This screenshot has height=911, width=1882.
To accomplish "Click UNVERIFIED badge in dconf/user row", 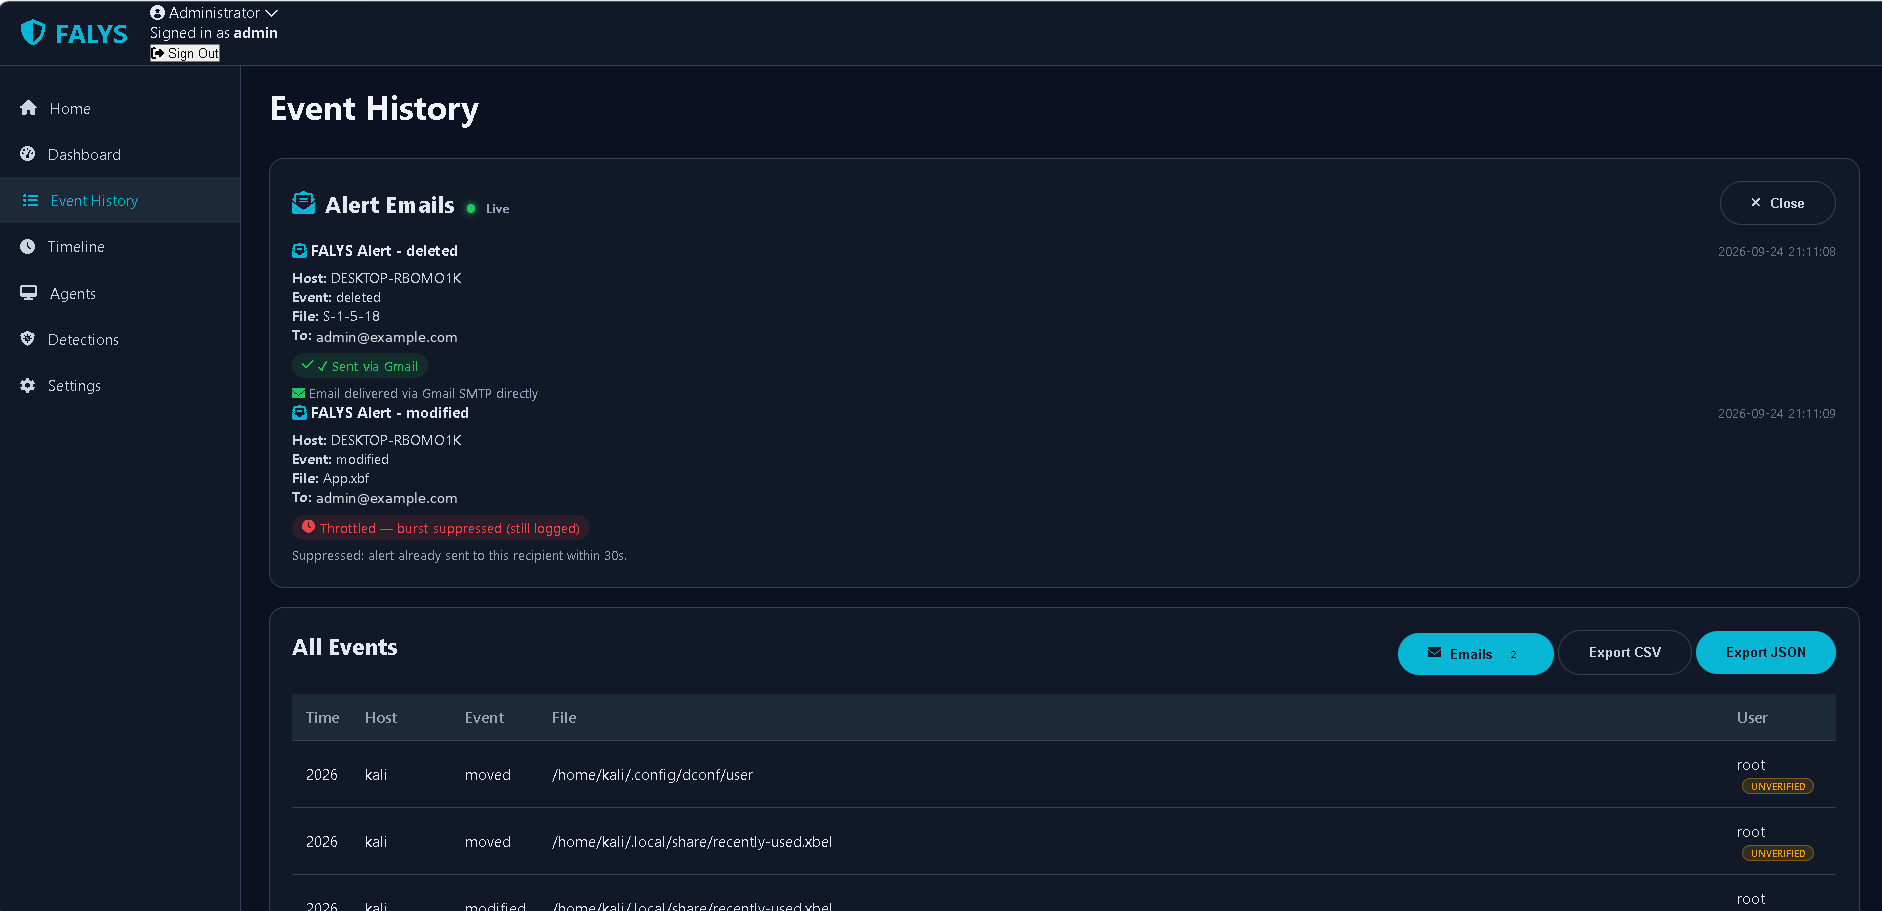I will [x=1777, y=786].
